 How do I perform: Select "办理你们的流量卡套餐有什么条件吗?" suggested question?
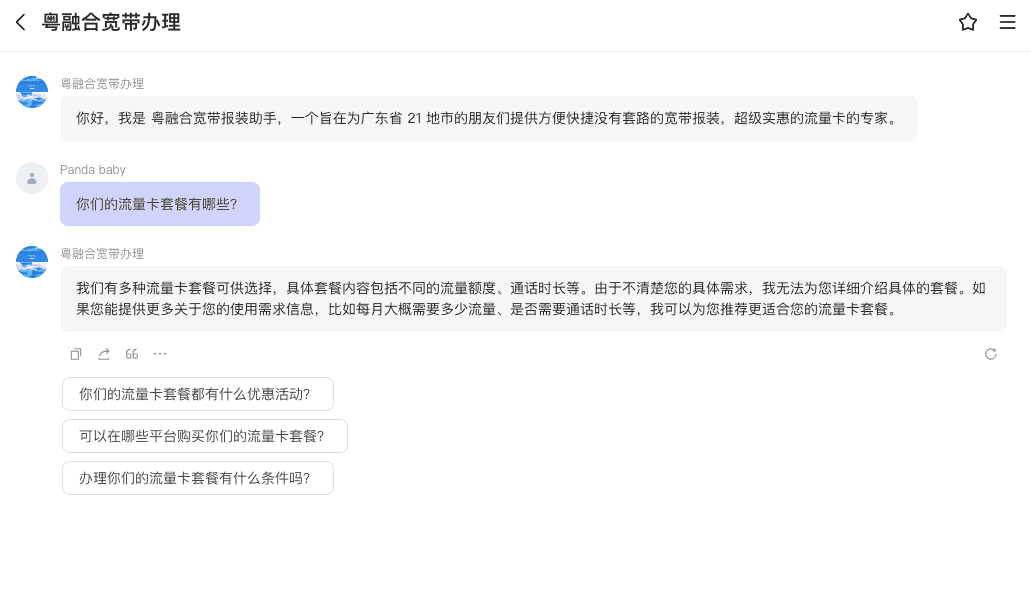point(197,478)
